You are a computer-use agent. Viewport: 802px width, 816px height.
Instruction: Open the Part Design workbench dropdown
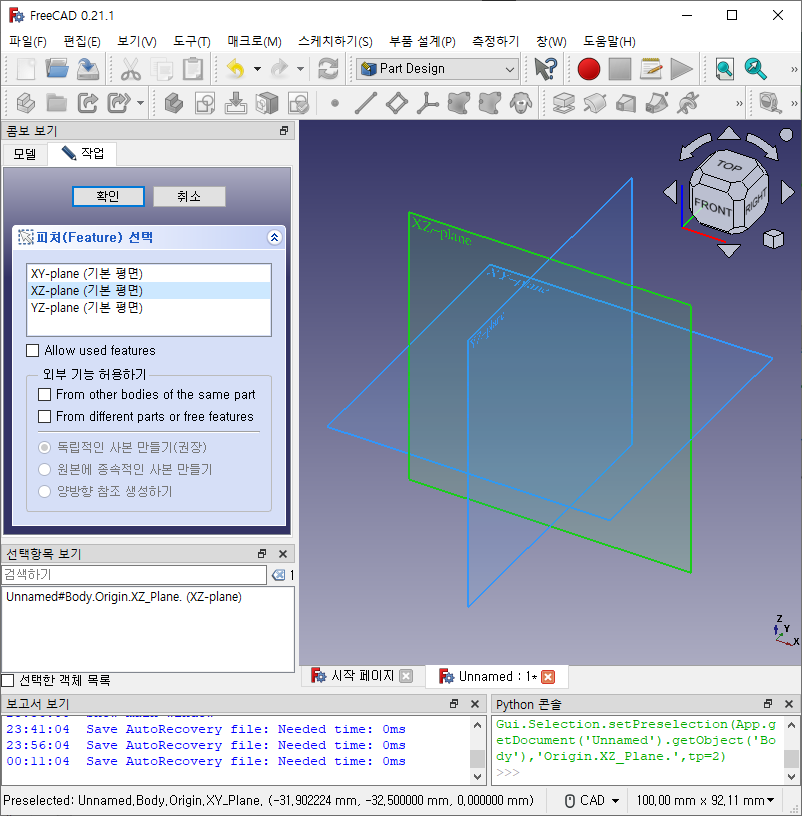437,69
